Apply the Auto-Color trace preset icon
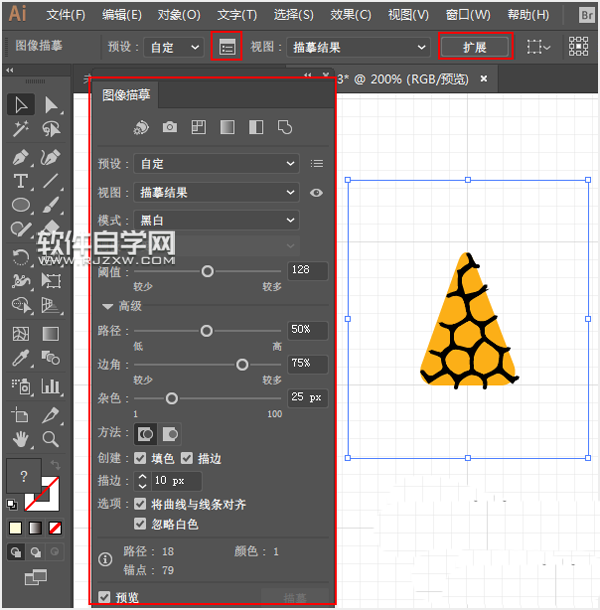The image size is (600, 610). [141, 127]
